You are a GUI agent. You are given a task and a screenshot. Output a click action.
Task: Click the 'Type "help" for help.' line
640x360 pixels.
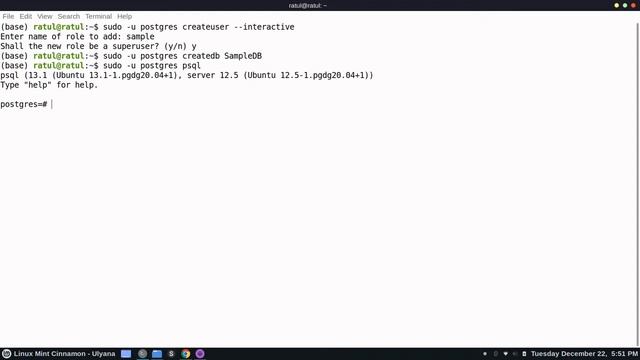(49, 85)
